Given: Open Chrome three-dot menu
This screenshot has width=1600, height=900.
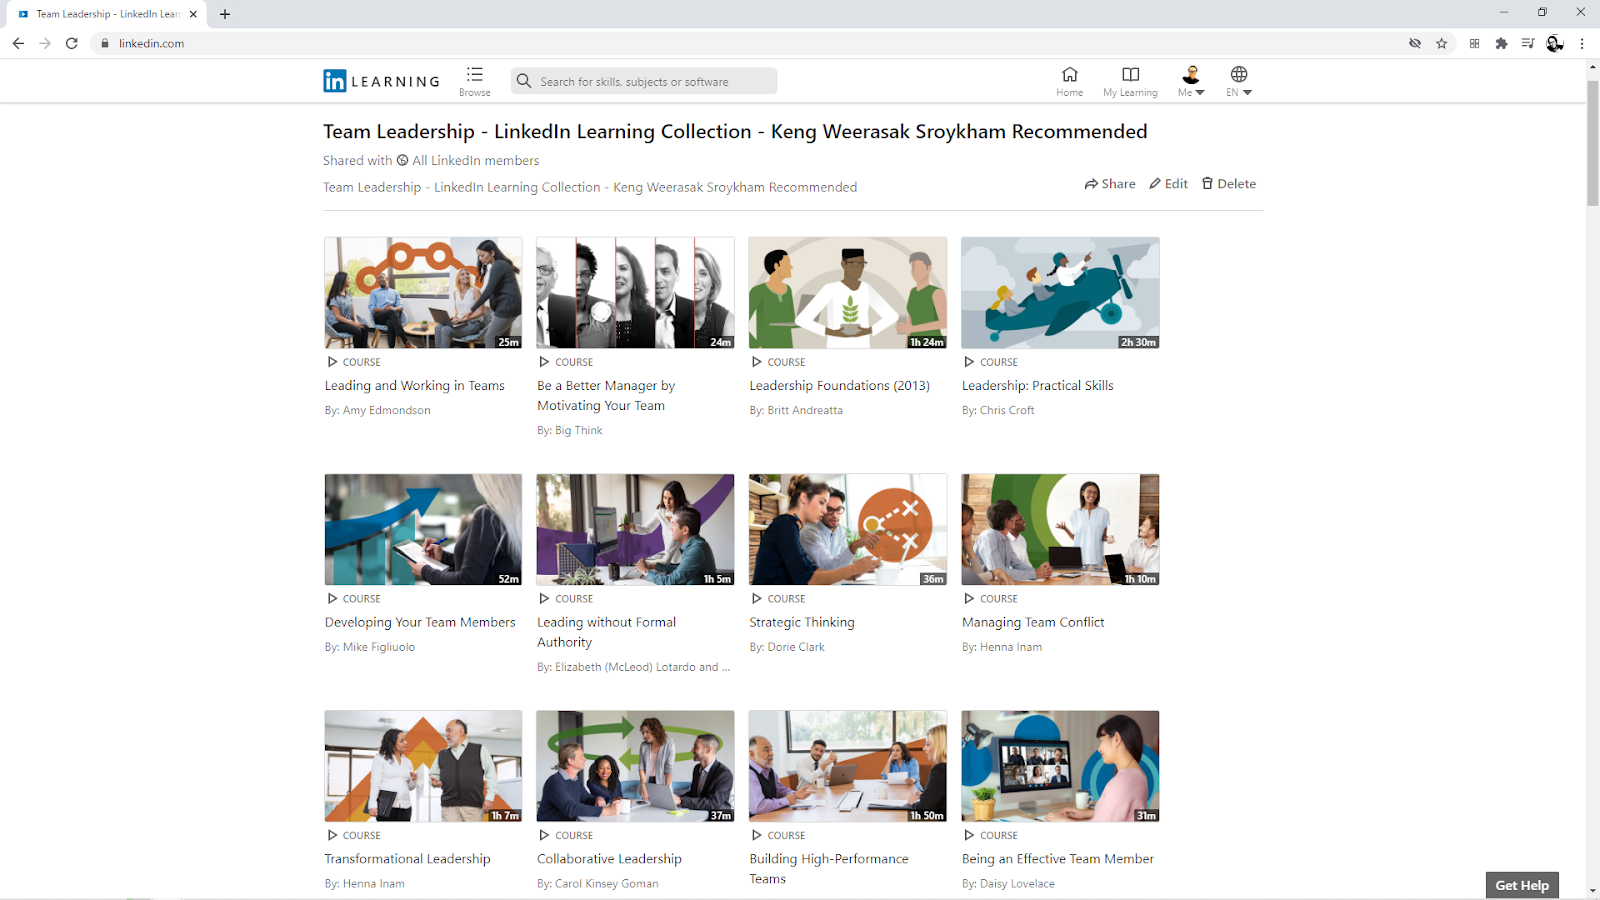Looking at the screenshot, I should coord(1582,43).
